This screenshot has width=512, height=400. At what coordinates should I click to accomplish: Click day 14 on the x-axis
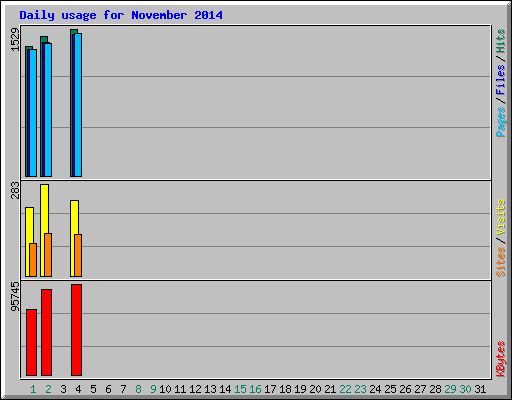pyautogui.click(x=225, y=389)
